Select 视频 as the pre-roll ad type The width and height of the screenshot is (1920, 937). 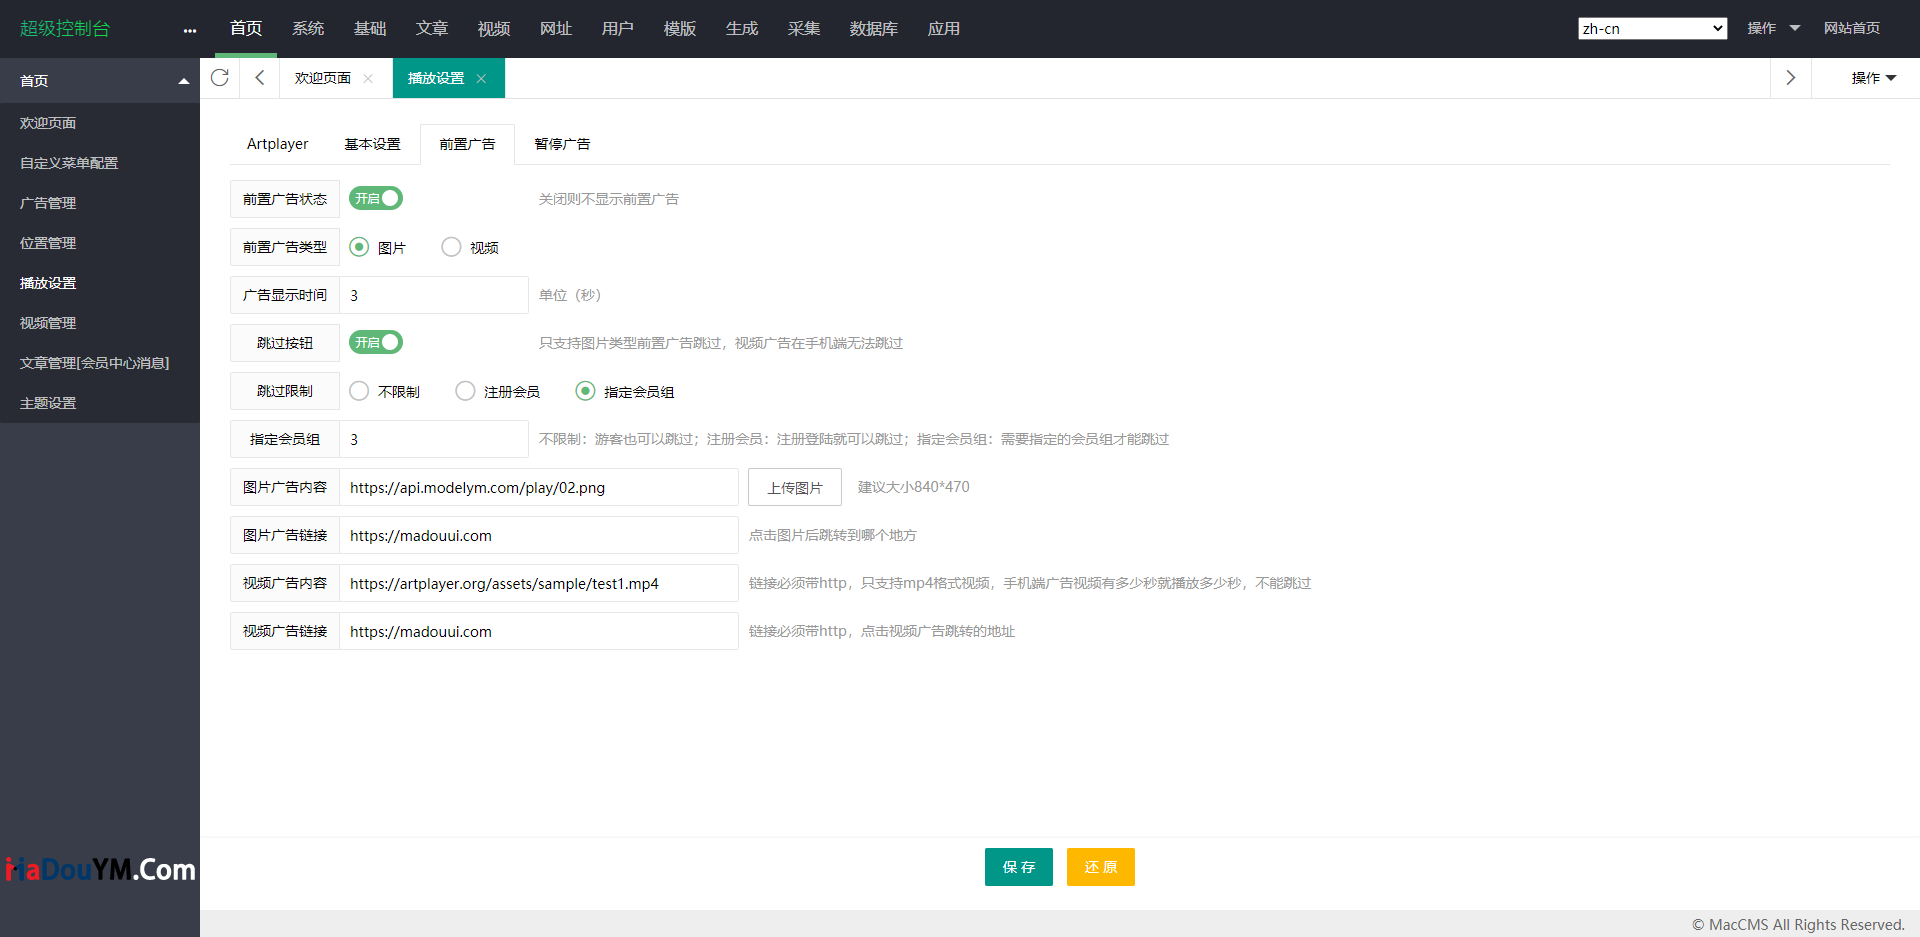point(452,247)
